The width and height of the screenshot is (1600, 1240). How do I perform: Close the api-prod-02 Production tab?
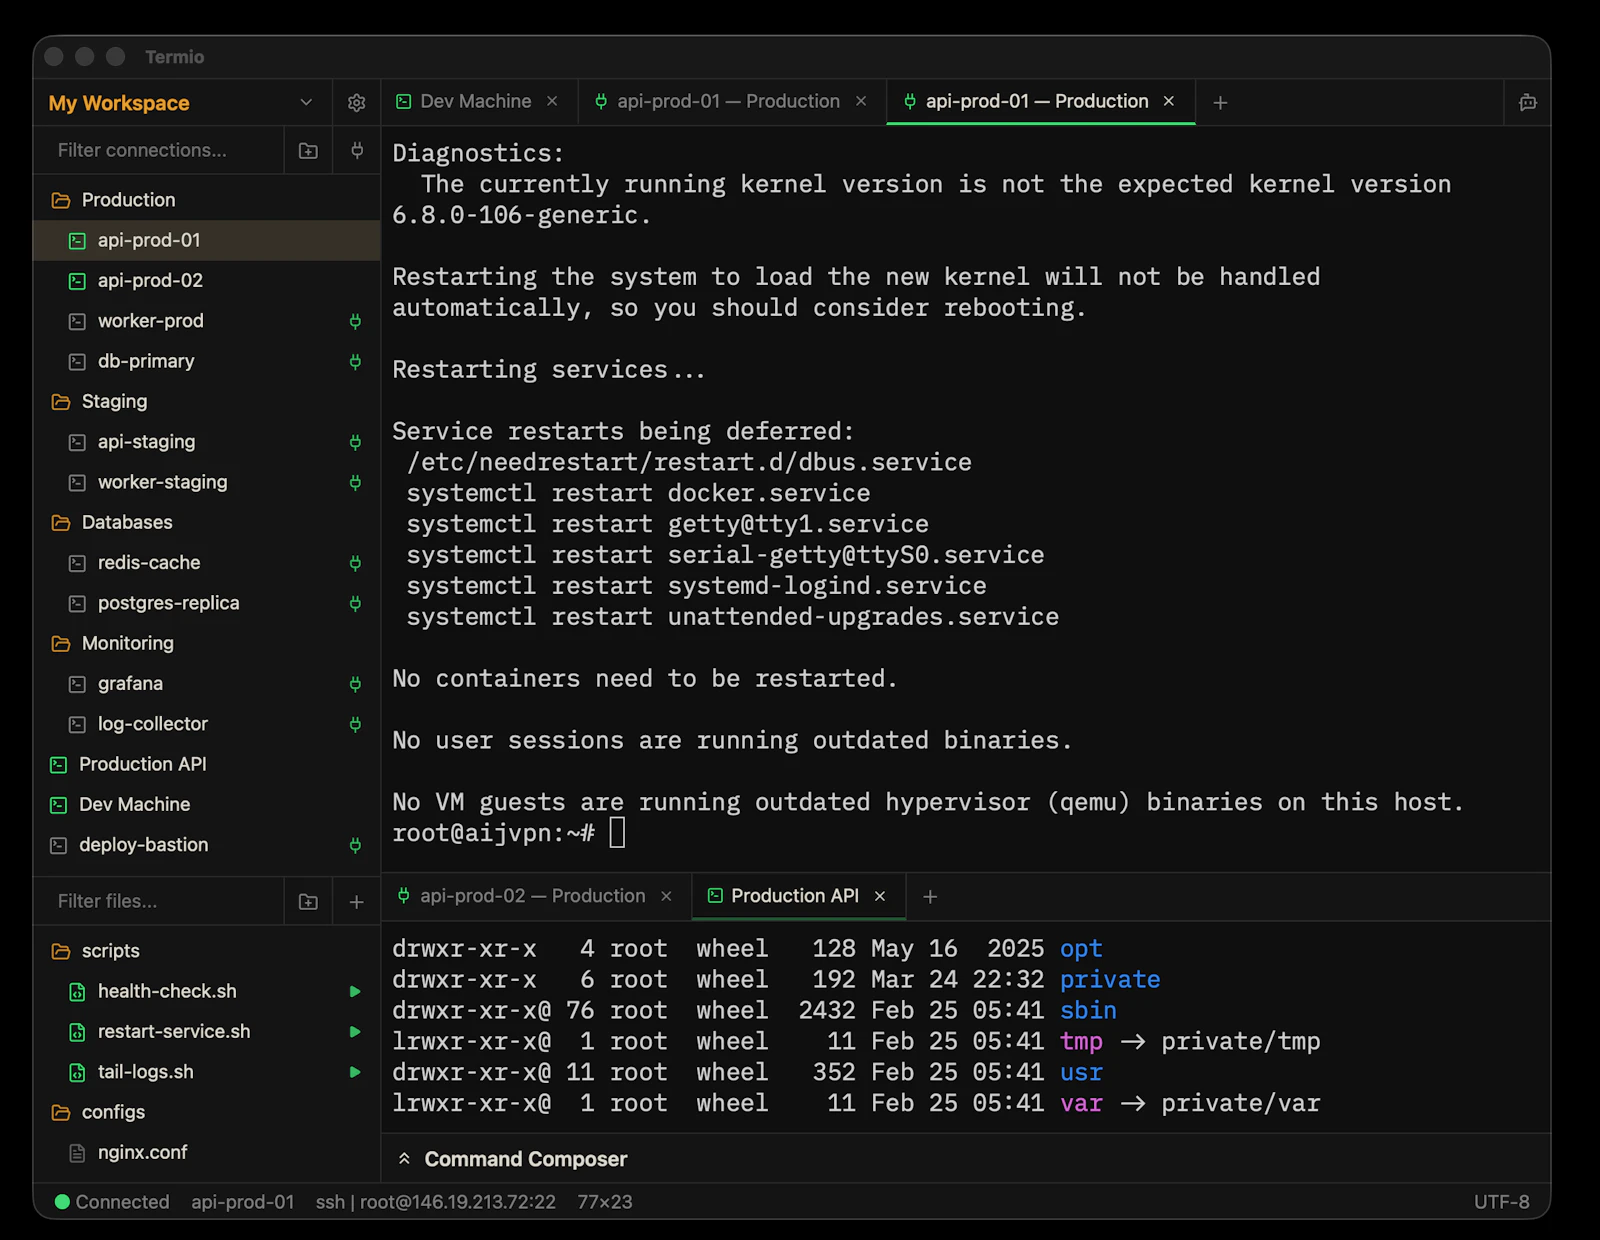click(x=667, y=897)
